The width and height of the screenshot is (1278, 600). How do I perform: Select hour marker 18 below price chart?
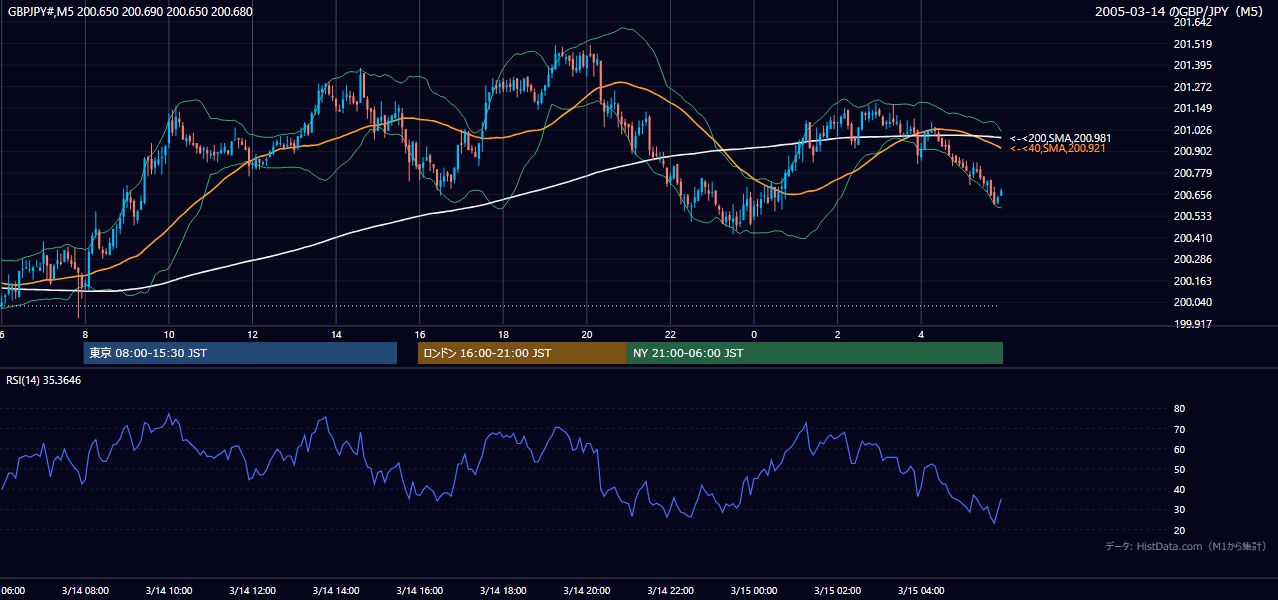(x=503, y=335)
